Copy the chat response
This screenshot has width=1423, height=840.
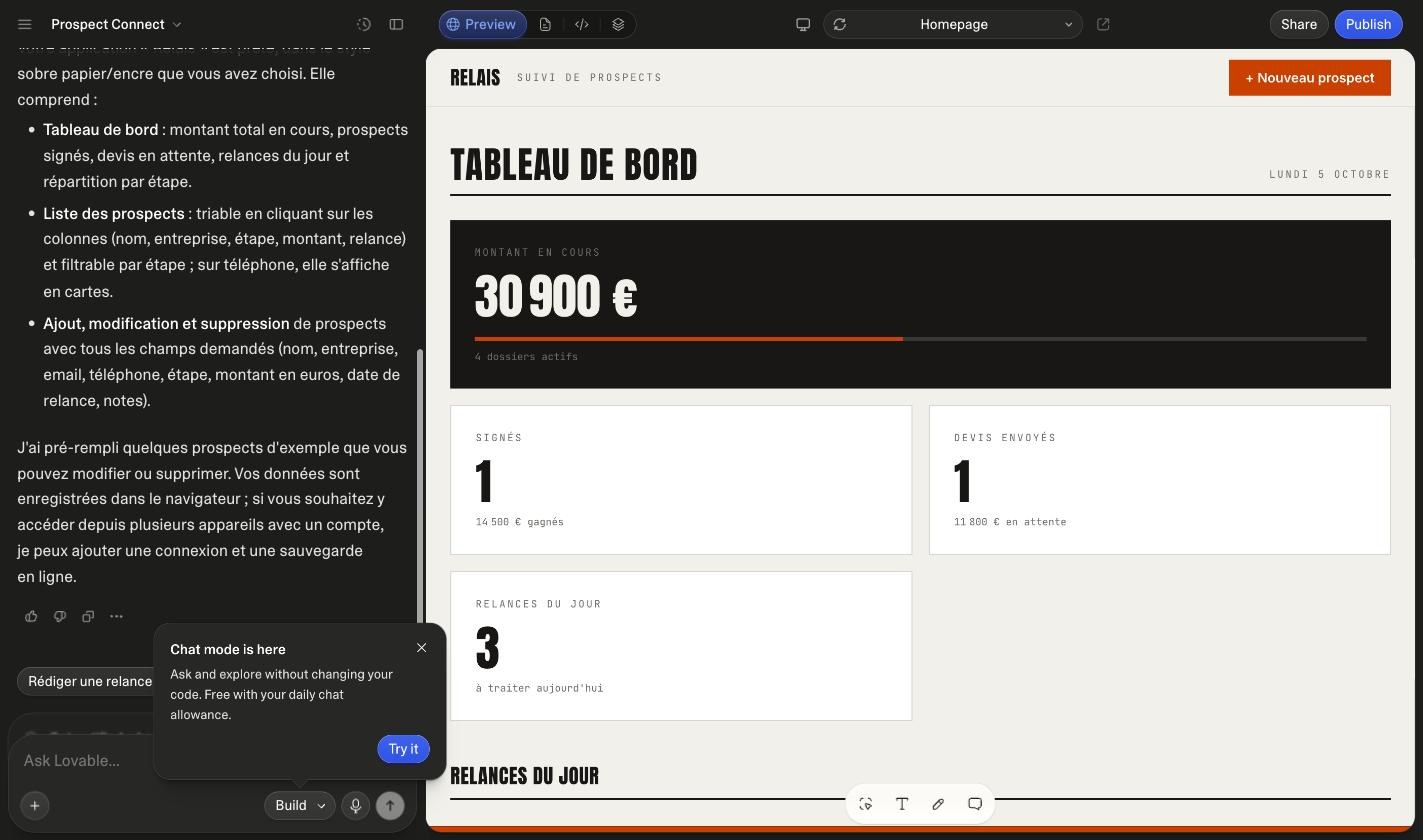88,616
